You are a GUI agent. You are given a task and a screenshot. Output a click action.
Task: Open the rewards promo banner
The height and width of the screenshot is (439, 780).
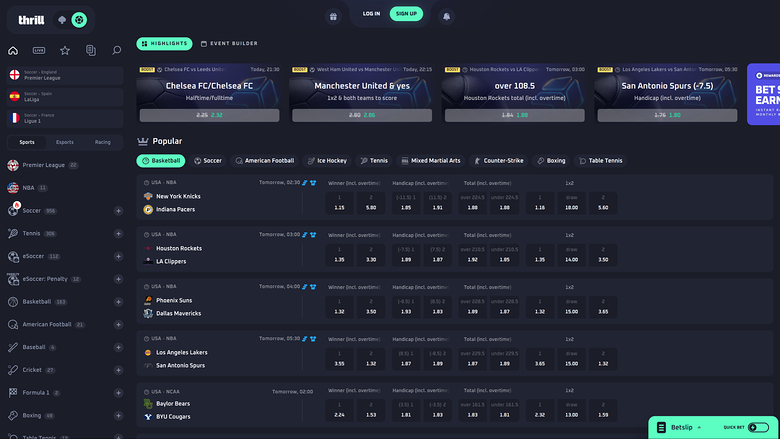point(764,94)
